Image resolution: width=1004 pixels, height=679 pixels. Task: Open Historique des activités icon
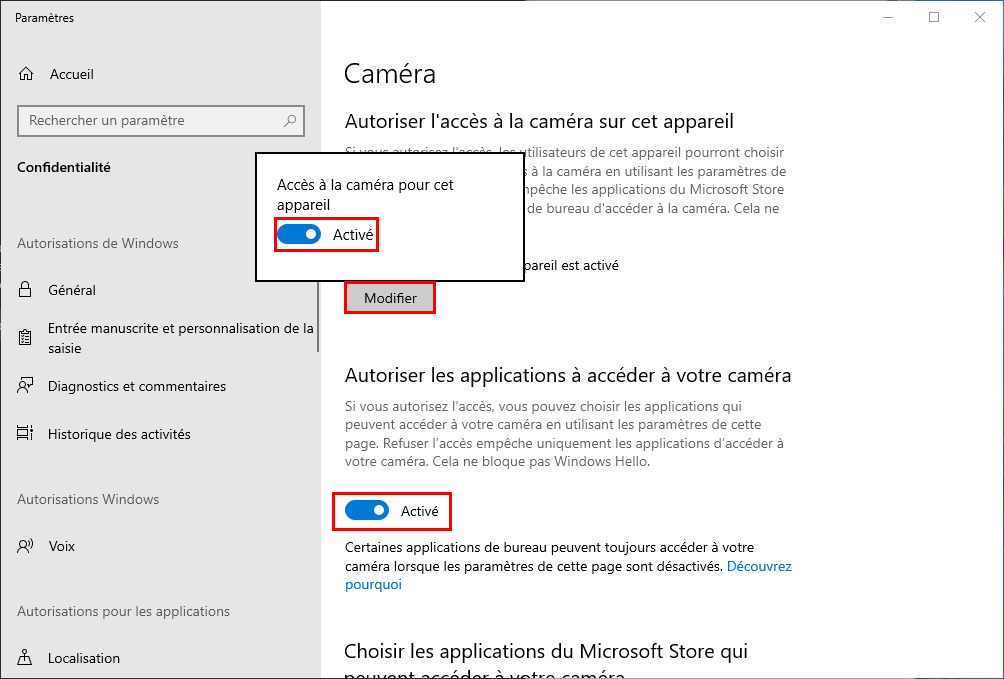coord(25,434)
